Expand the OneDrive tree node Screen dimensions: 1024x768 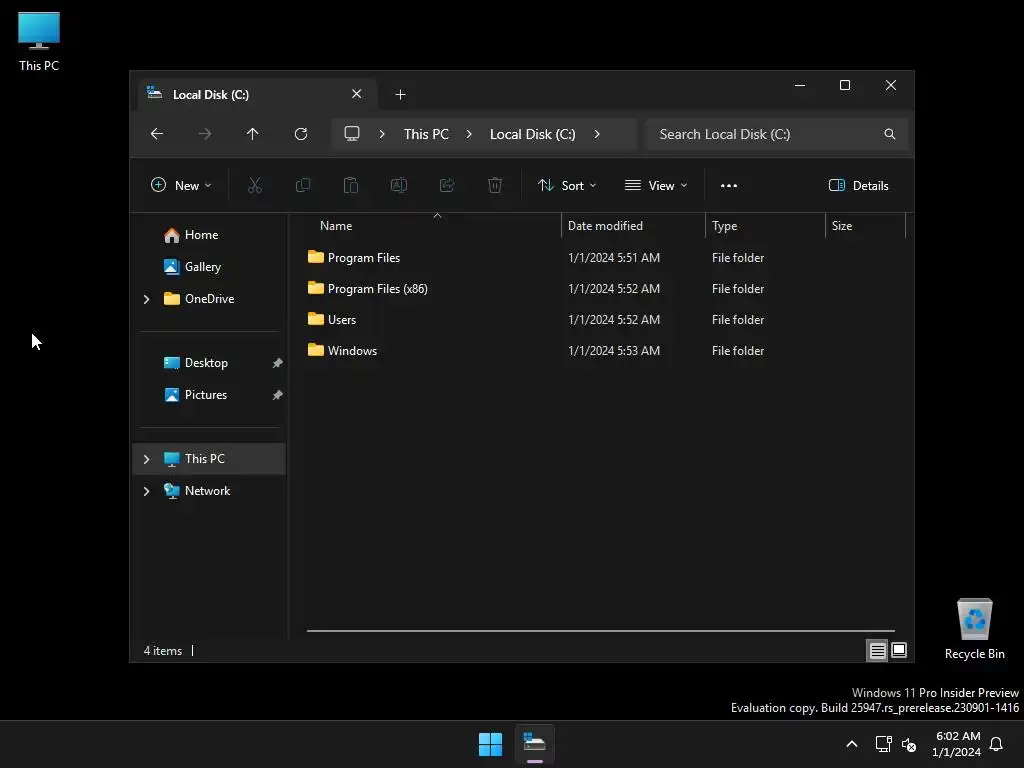pyautogui.click(x=146, y=299)
